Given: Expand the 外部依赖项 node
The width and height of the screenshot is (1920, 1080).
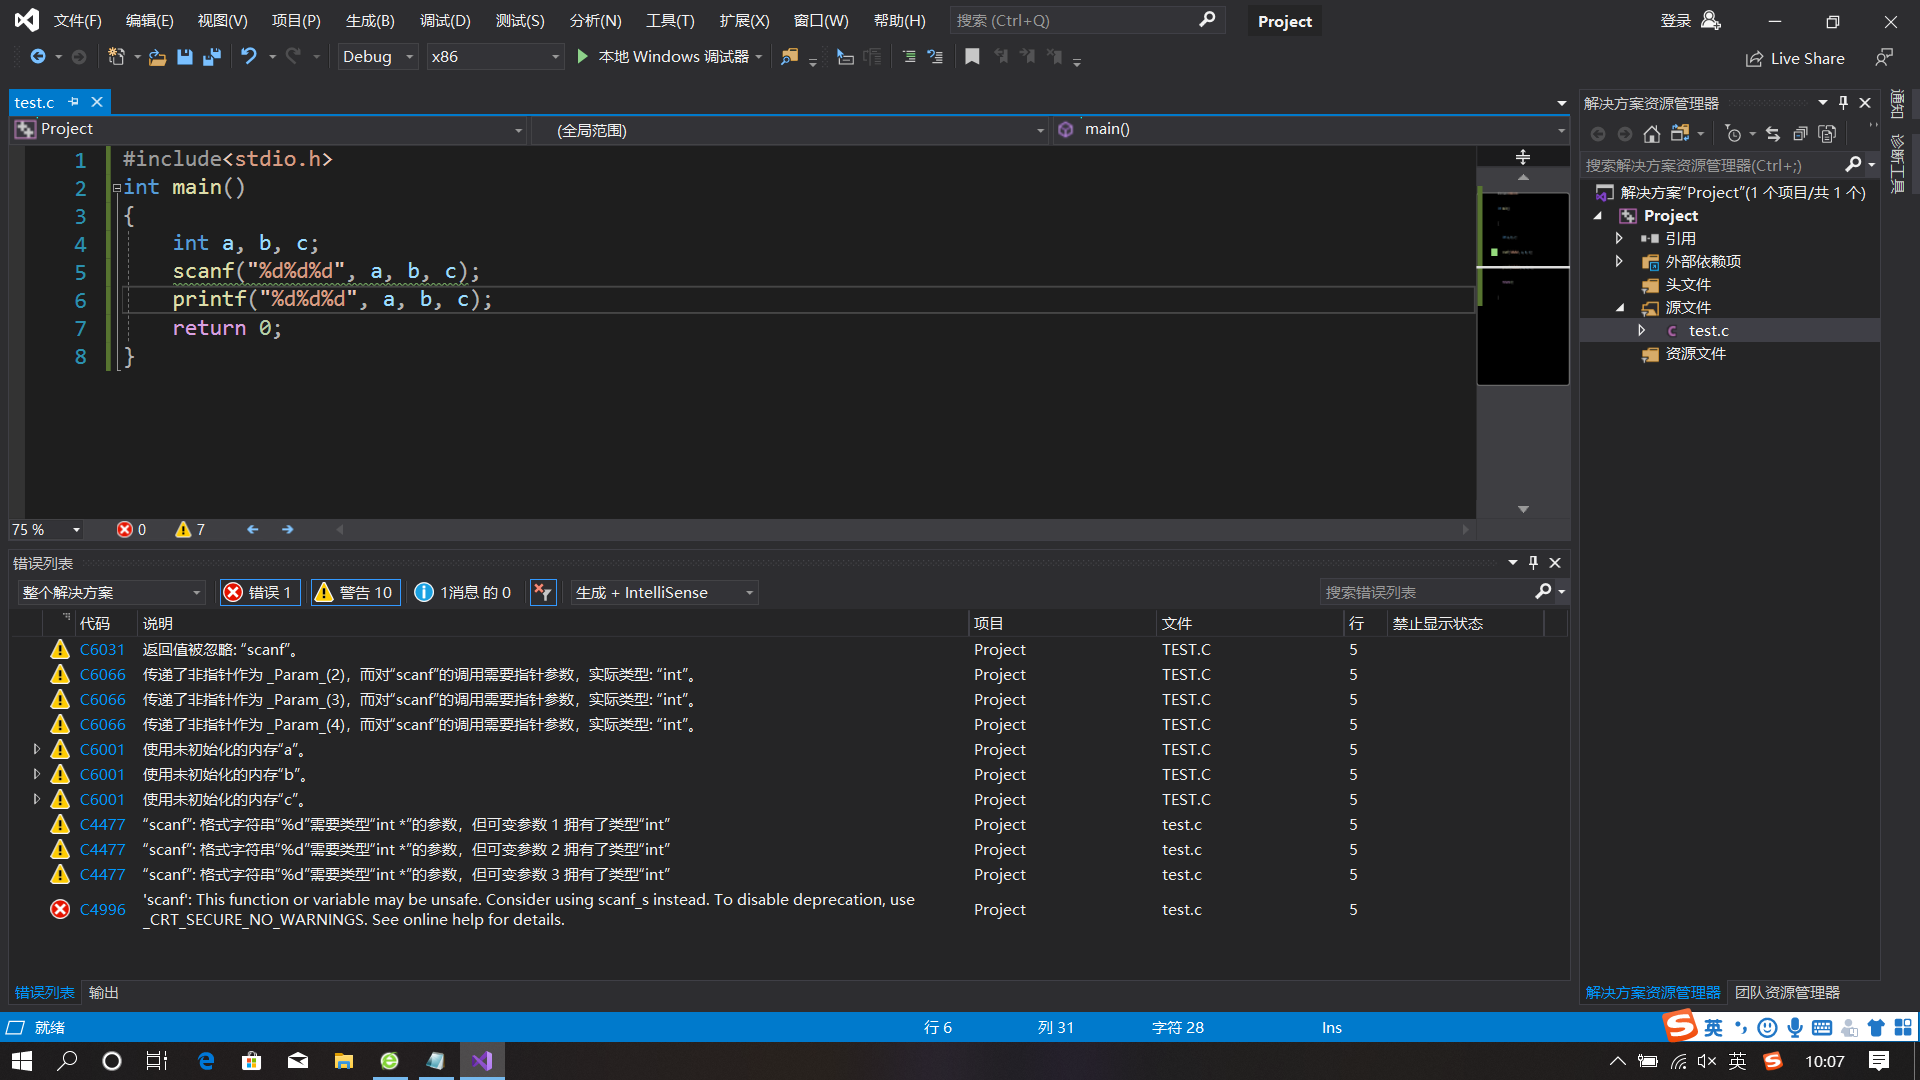Looking at the screenshot, I should [x=1619, y=261].
